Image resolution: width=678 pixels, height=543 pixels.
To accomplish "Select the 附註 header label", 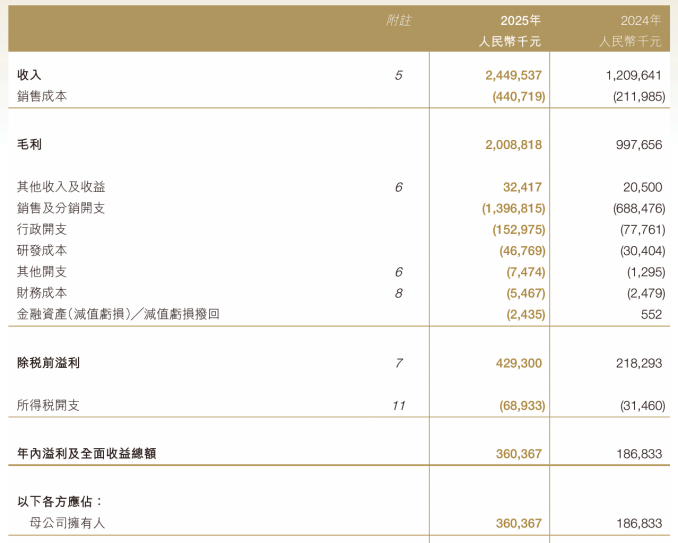I will pyautogui.click(x=398, y=20).
